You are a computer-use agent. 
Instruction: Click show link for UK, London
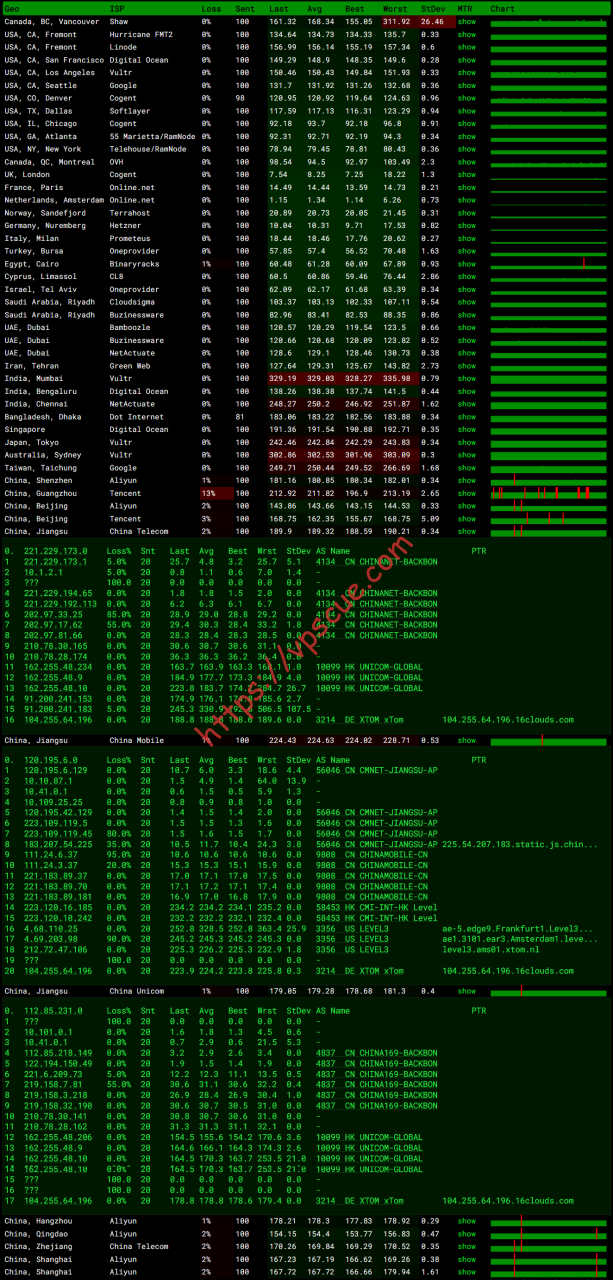pos(467,175)
